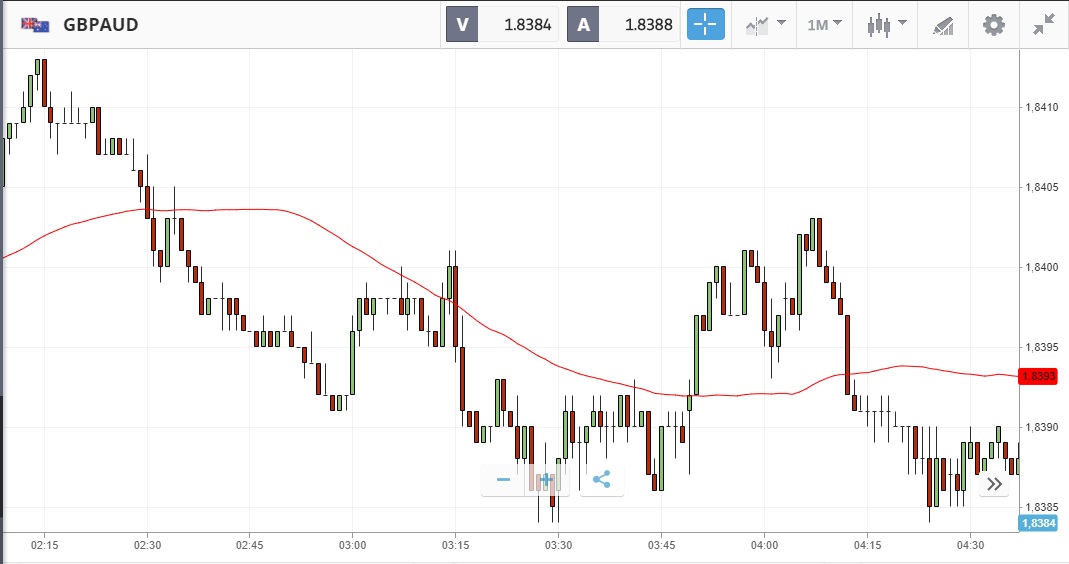Click the GBPAUD flag icon
The height and width of the screenshot is (564, 1069).
[x=36, y=25]
